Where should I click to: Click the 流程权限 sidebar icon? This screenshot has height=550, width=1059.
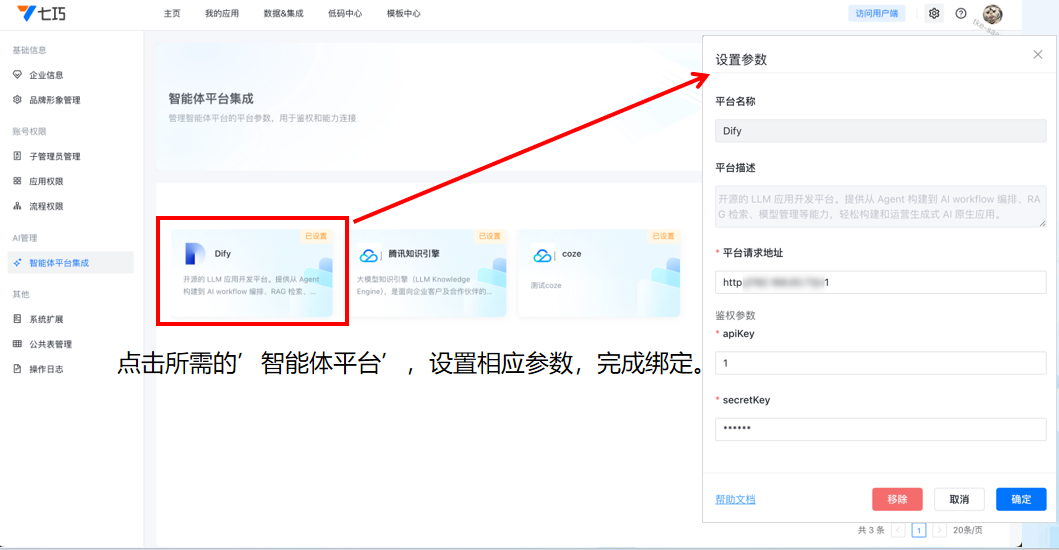(18, 205)
